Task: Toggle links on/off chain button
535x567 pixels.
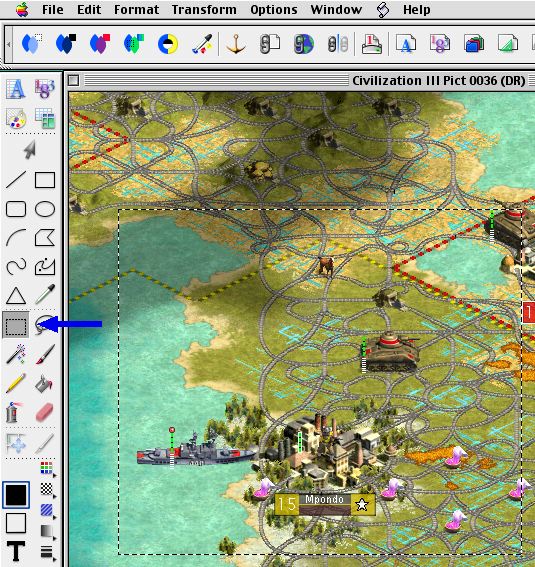Action: tap(338, 44)
